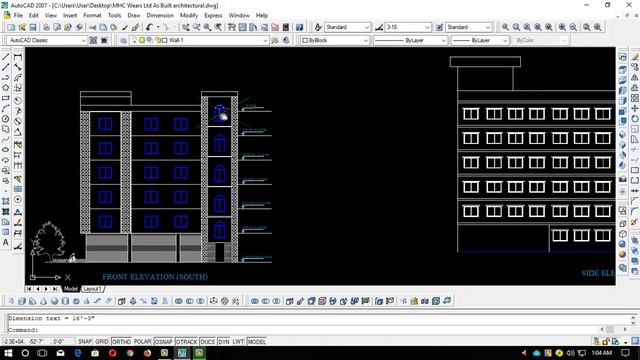Click the coordinates readout in status bar

click(38, 342)
